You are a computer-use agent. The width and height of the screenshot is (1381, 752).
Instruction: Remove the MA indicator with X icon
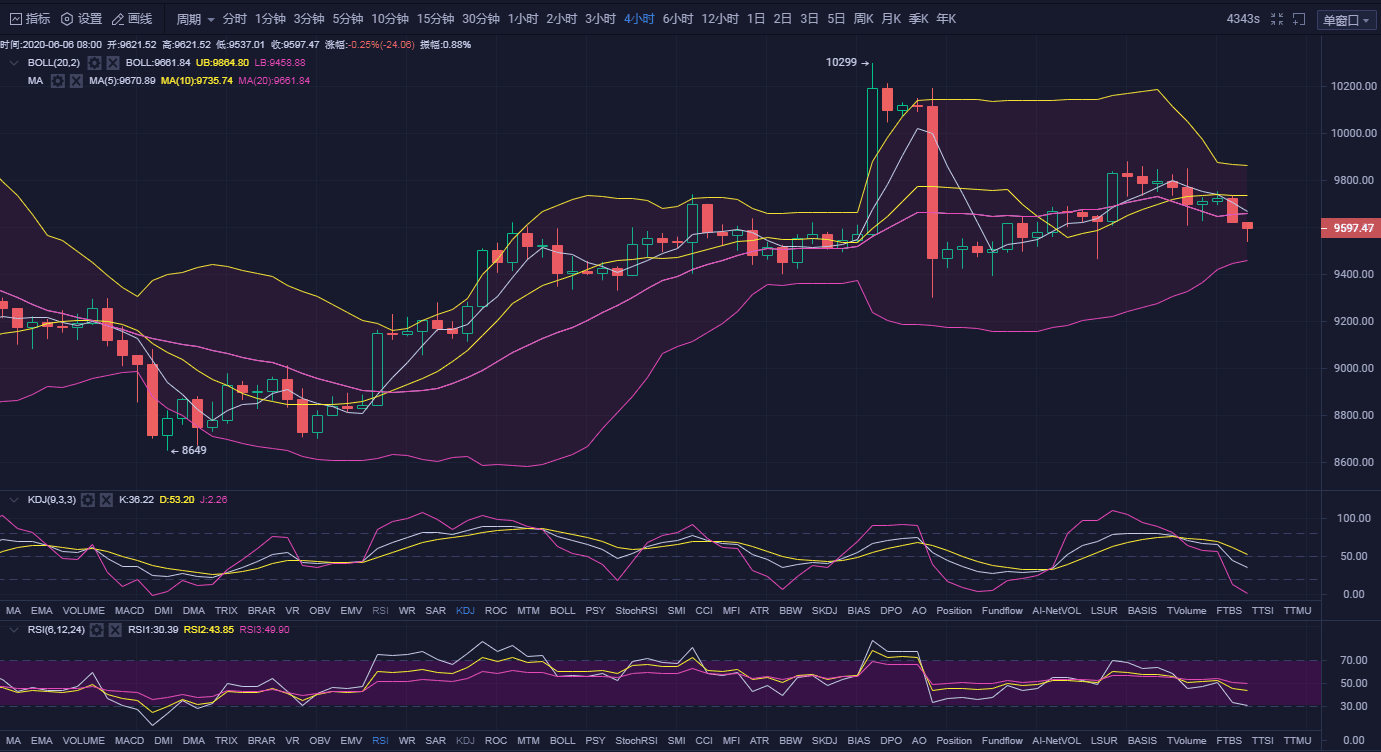tap(76, 81)
